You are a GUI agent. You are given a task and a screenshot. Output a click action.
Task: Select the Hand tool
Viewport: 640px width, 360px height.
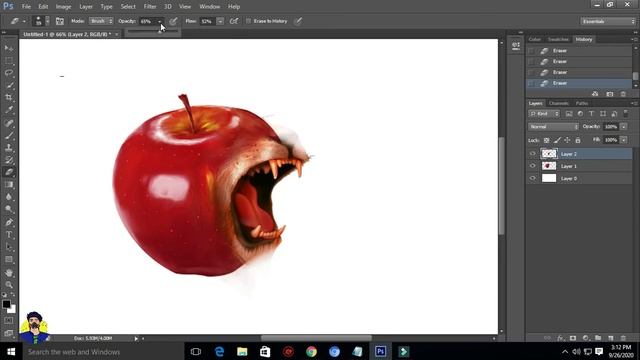point(9,273)
